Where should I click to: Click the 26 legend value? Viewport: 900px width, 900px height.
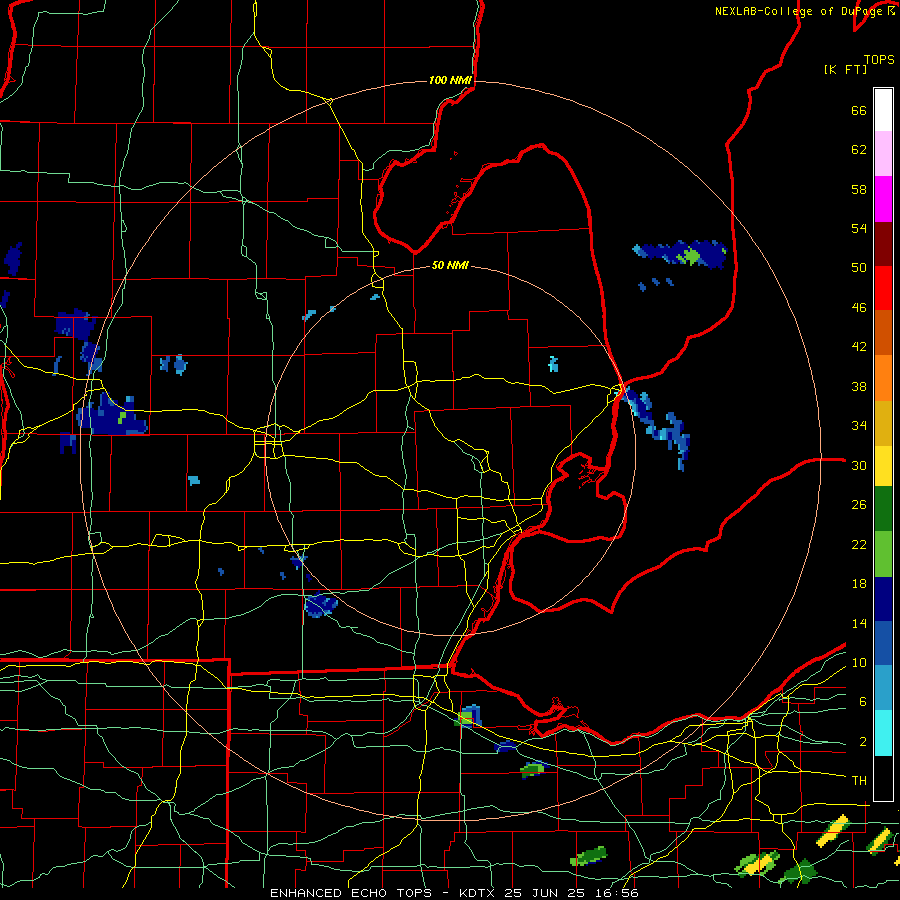click(x=859, y=505)
